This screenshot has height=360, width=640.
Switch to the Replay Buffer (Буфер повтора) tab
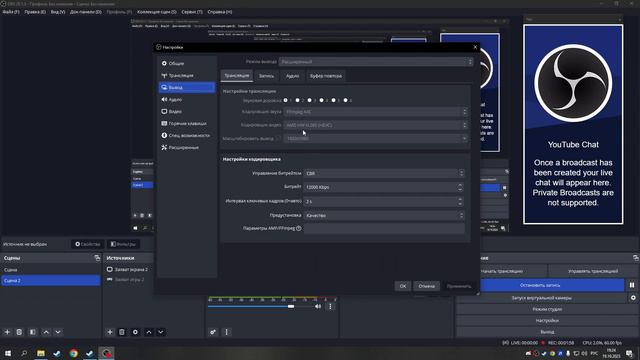[x=326, y=76]
